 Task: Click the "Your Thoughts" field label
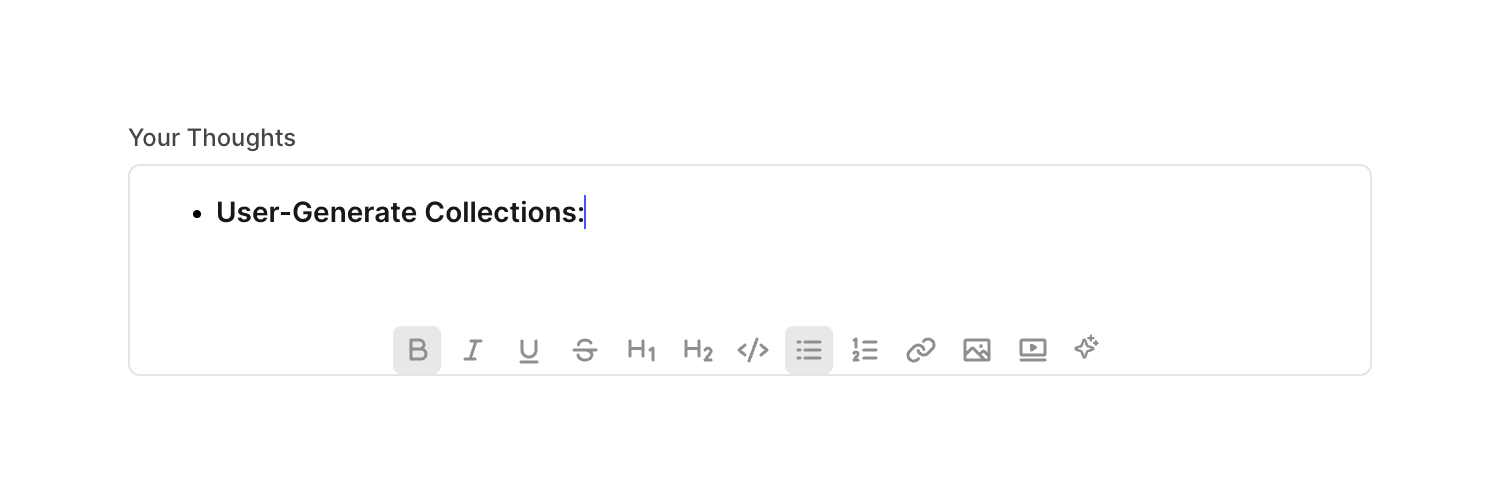pyautogui.click(x=212, y=138)
